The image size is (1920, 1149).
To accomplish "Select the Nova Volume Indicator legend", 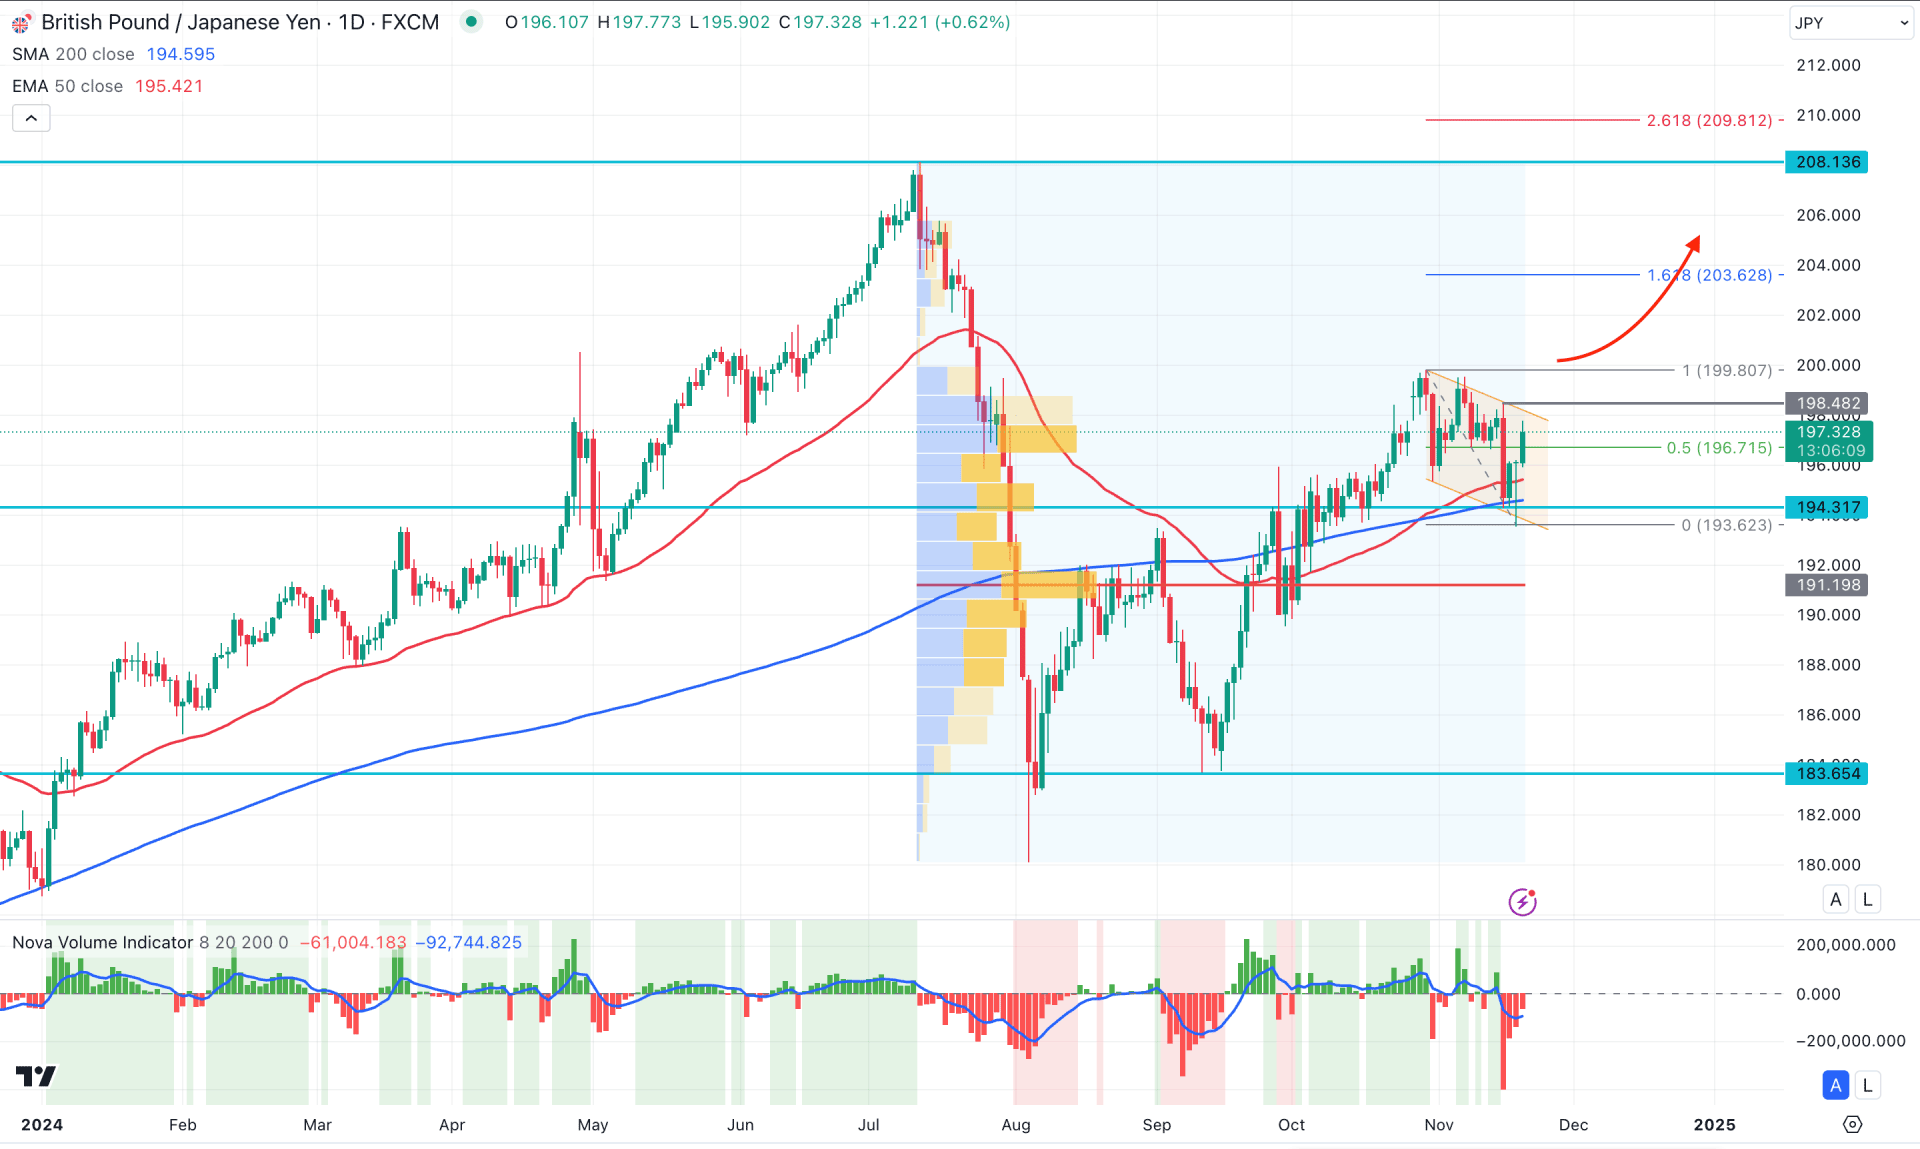I will click(x=102, y=942).
